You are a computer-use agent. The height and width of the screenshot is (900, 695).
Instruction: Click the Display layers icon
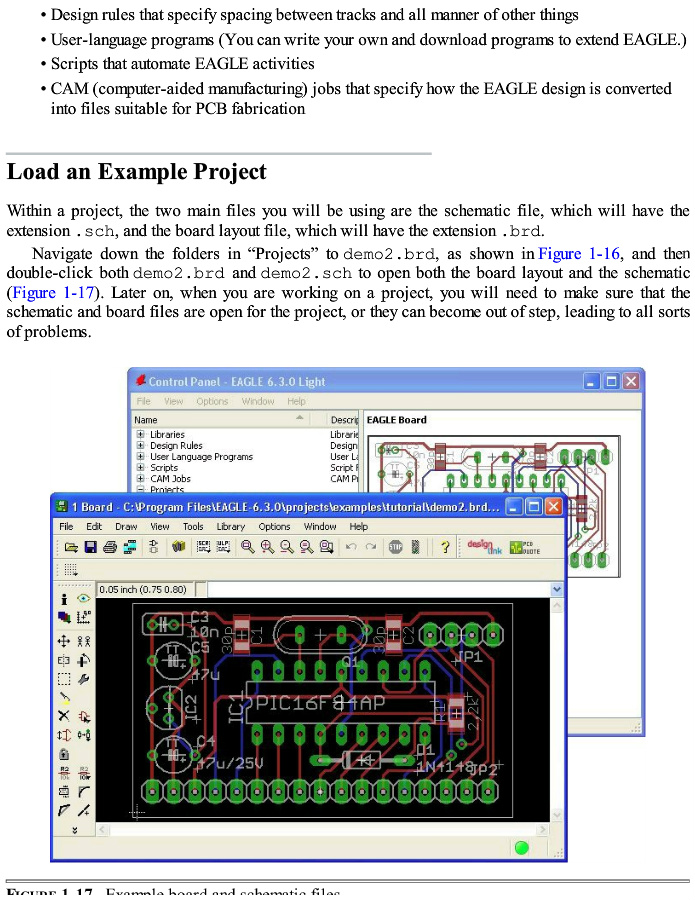64,618
